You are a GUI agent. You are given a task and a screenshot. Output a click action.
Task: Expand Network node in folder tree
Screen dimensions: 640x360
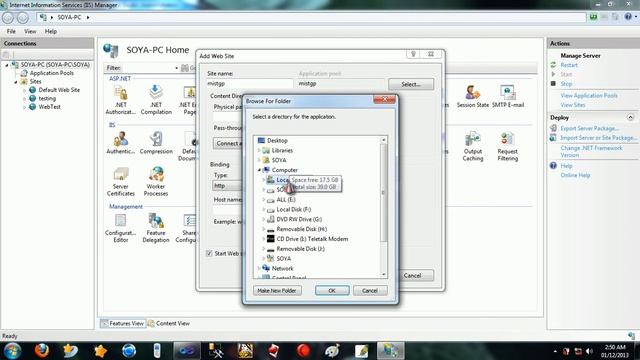(259, 268)
